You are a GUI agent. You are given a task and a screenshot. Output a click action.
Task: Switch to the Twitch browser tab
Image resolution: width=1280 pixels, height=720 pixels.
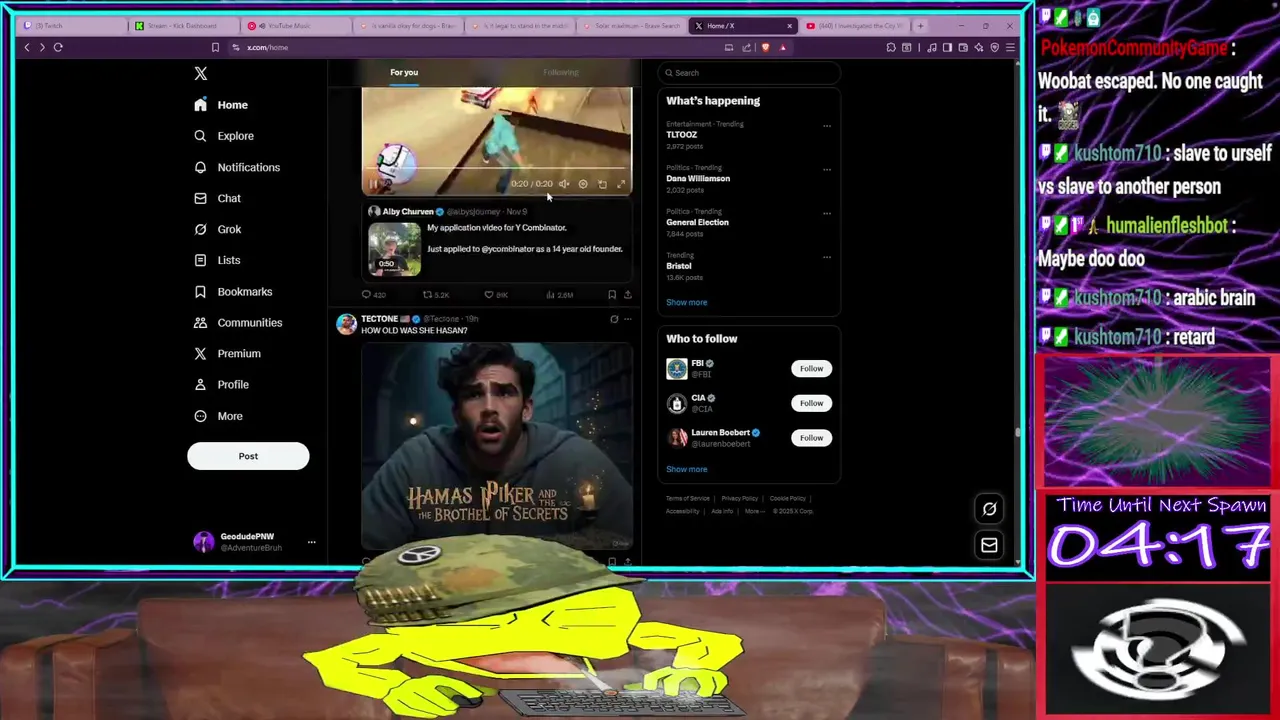click(x=74, y=26)
